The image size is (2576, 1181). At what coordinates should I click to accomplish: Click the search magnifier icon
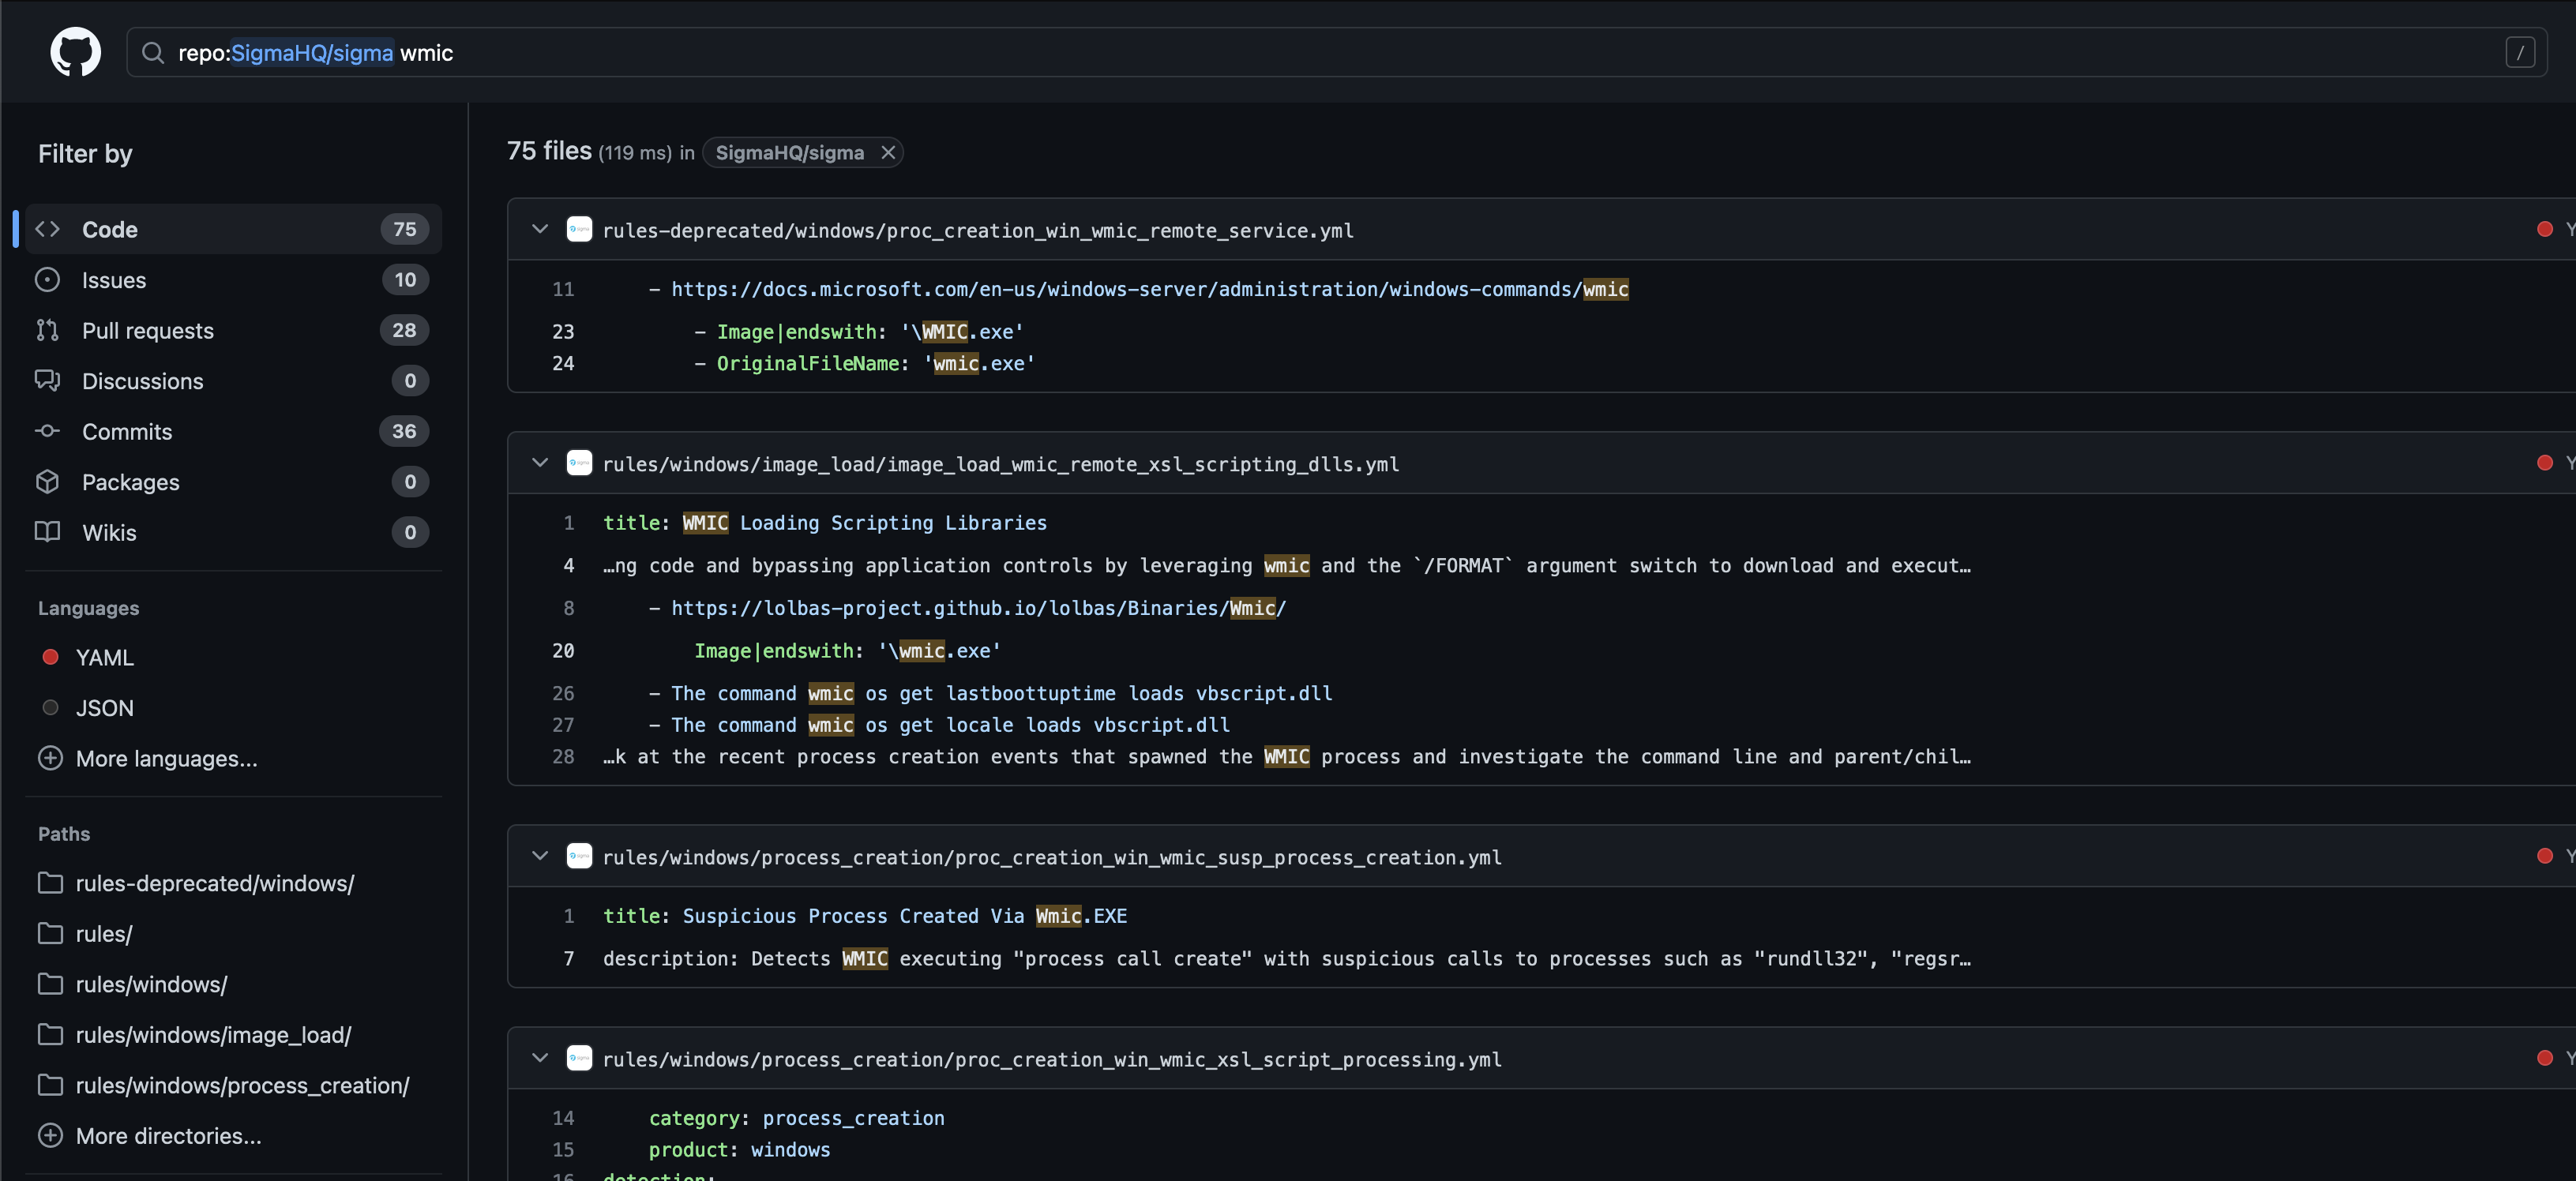pos(153,53)
